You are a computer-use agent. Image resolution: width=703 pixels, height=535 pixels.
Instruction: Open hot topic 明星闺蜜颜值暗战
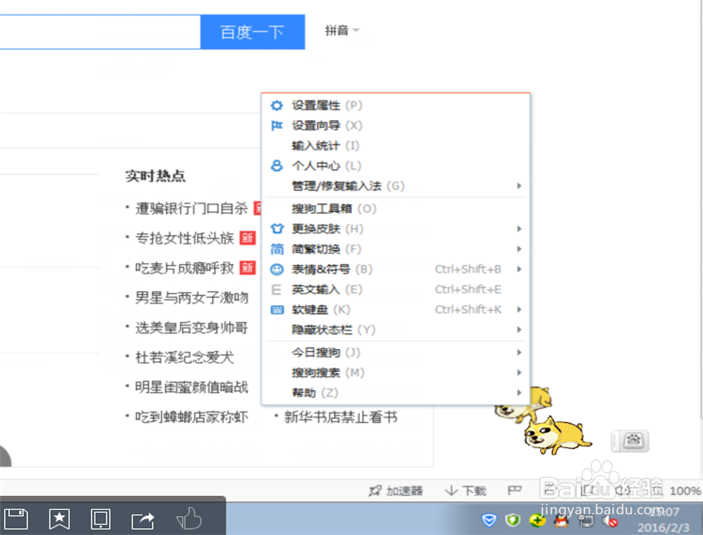pos(191,387)
